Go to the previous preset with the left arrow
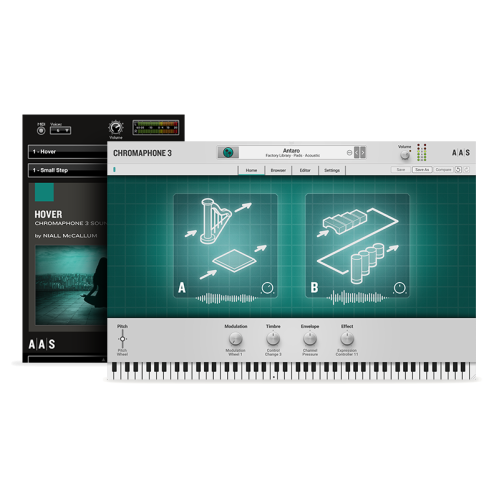The image size is (499, 500). tap(356, 153)
